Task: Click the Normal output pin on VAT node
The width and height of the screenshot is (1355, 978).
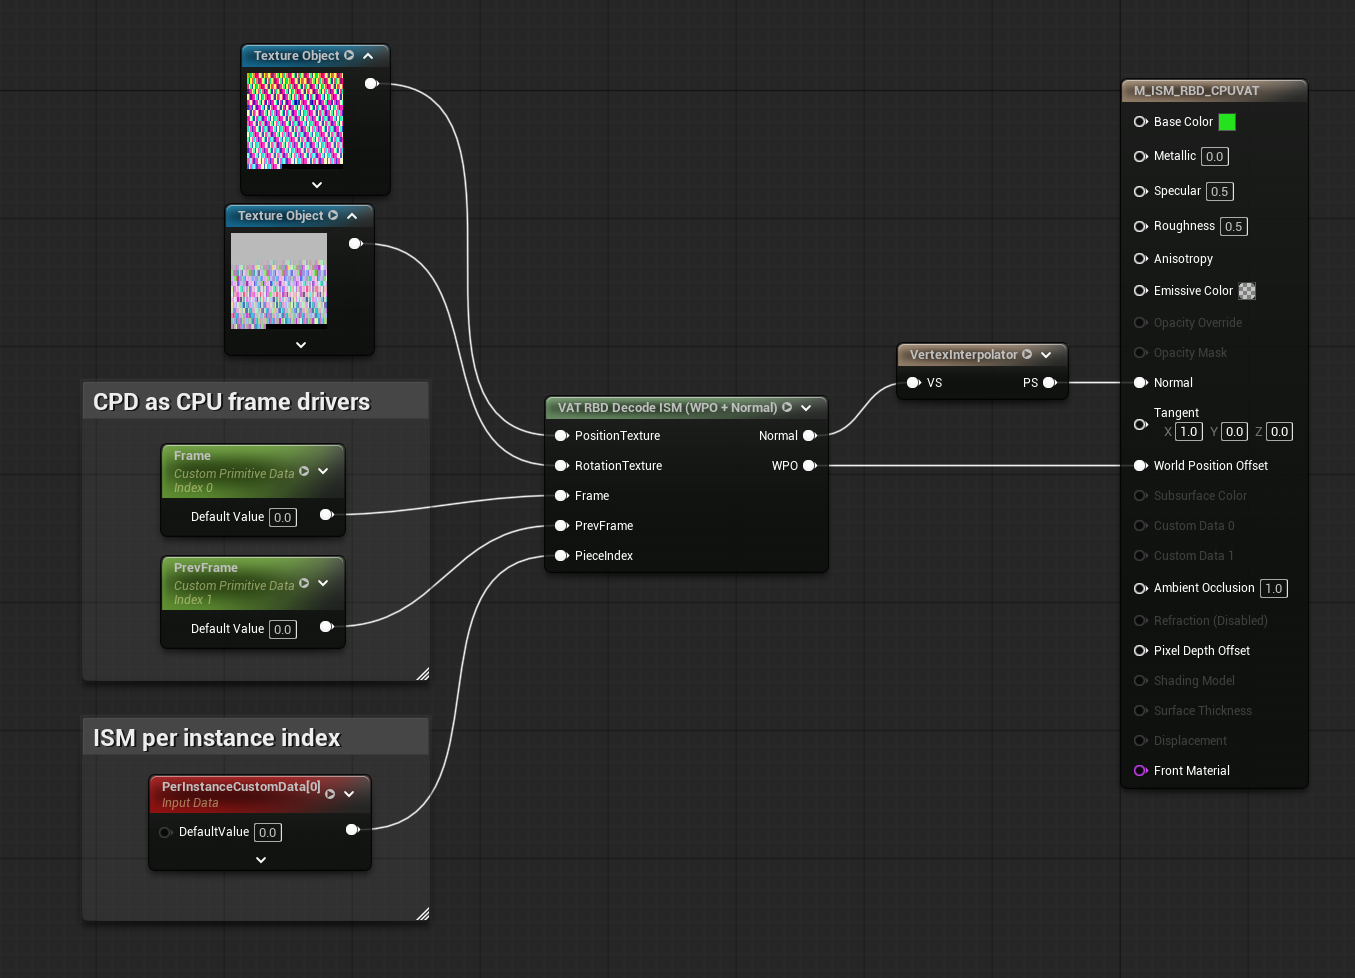Action: tap(810, 436)
